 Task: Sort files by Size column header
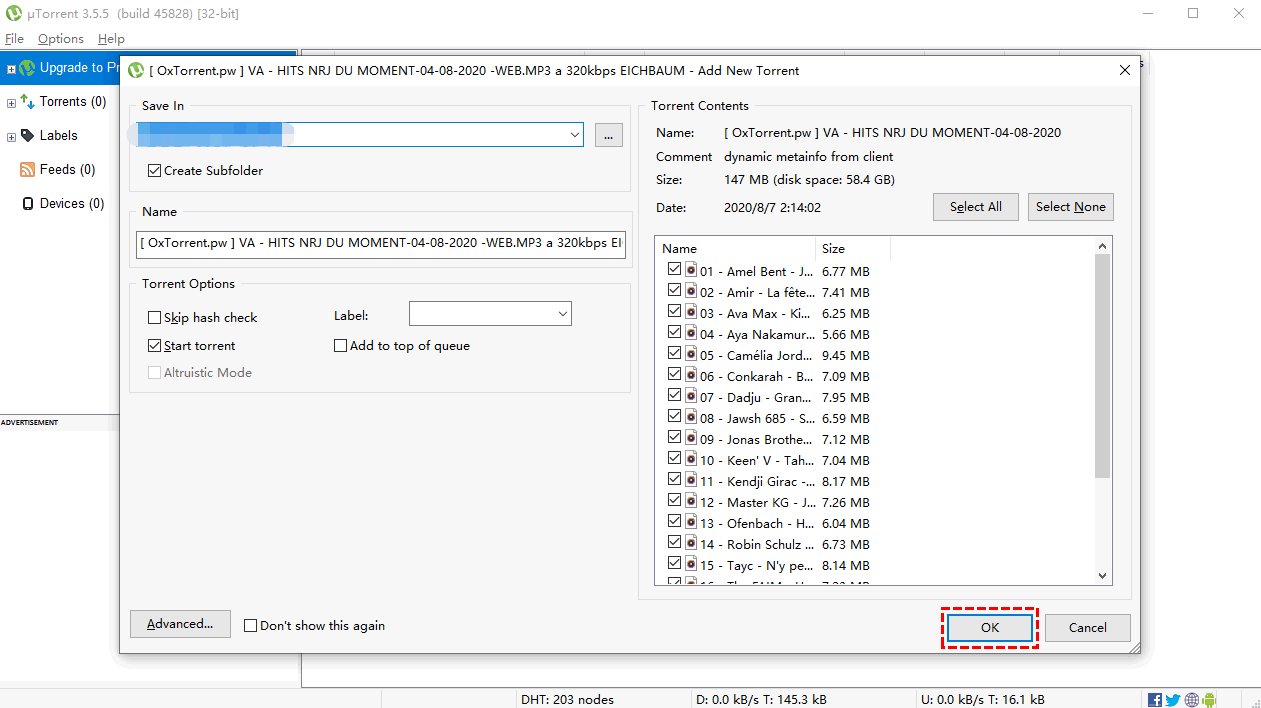point(852,249)
